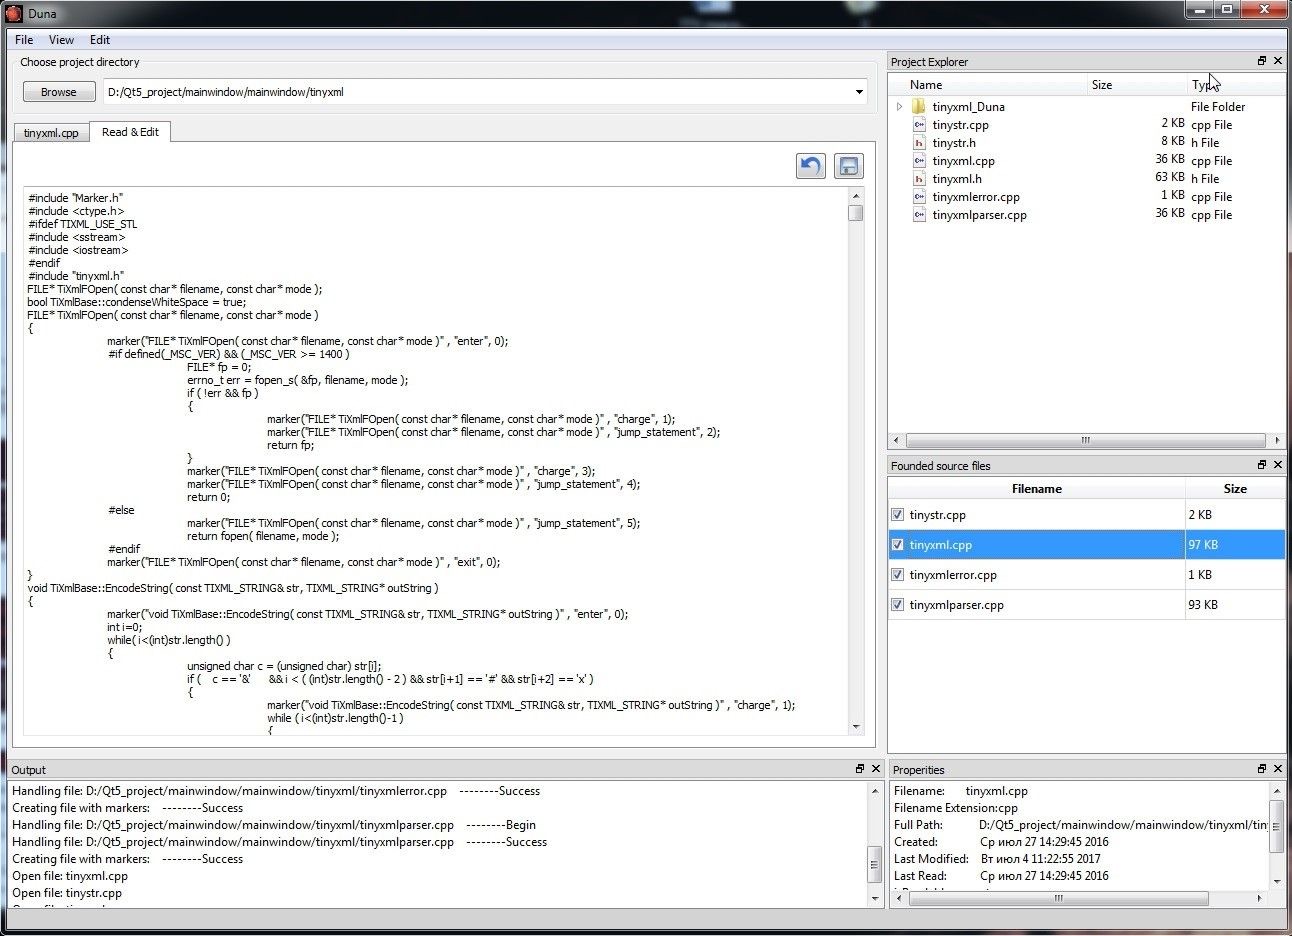Screen dimensions: 1292x936
Task: Expand the tinyxml_Duna folder
Action: [899, 107]
